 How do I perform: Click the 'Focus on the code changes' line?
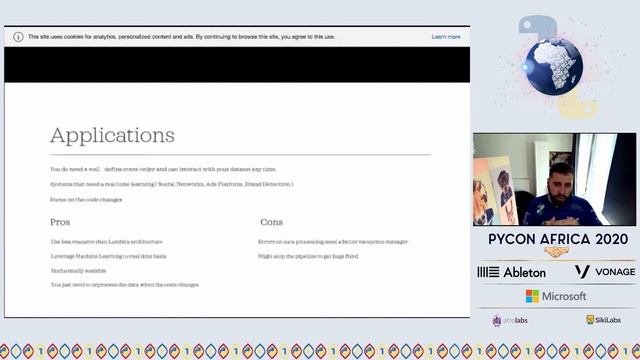86,200
